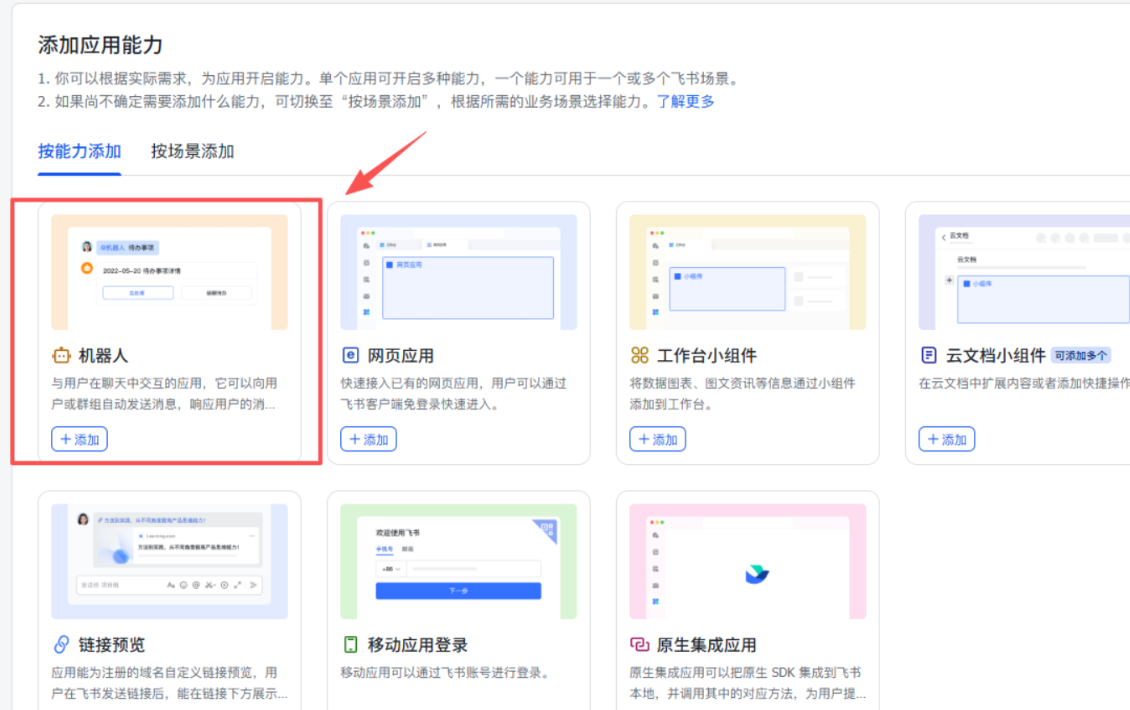Click the 工作台小组件 grid icon
Viewport: 1130px width, 710px height.
pos(640,356)
